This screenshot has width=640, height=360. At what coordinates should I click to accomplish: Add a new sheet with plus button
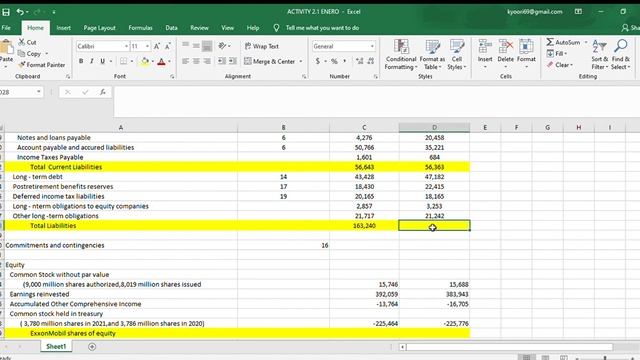[x=92, y=347]
